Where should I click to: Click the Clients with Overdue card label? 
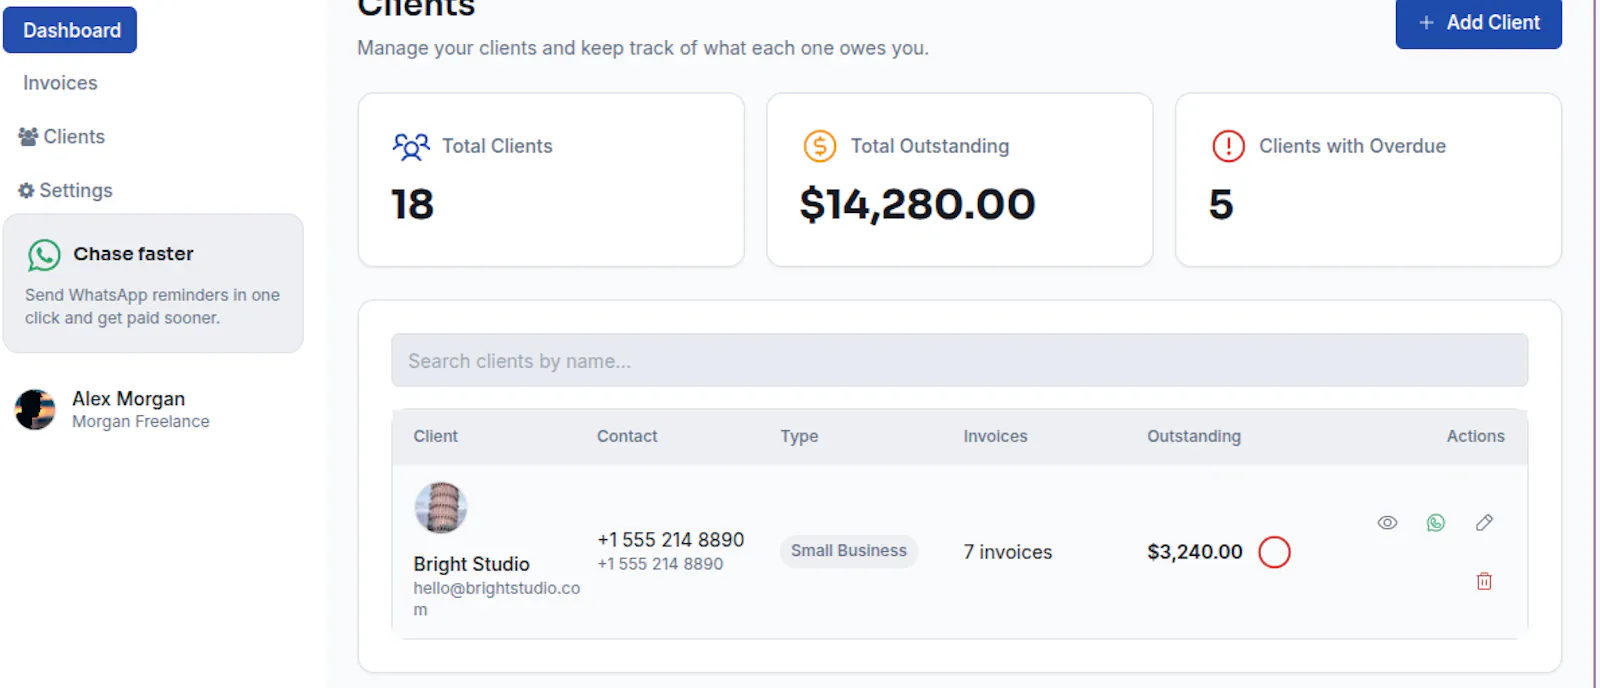point(1352,146)
